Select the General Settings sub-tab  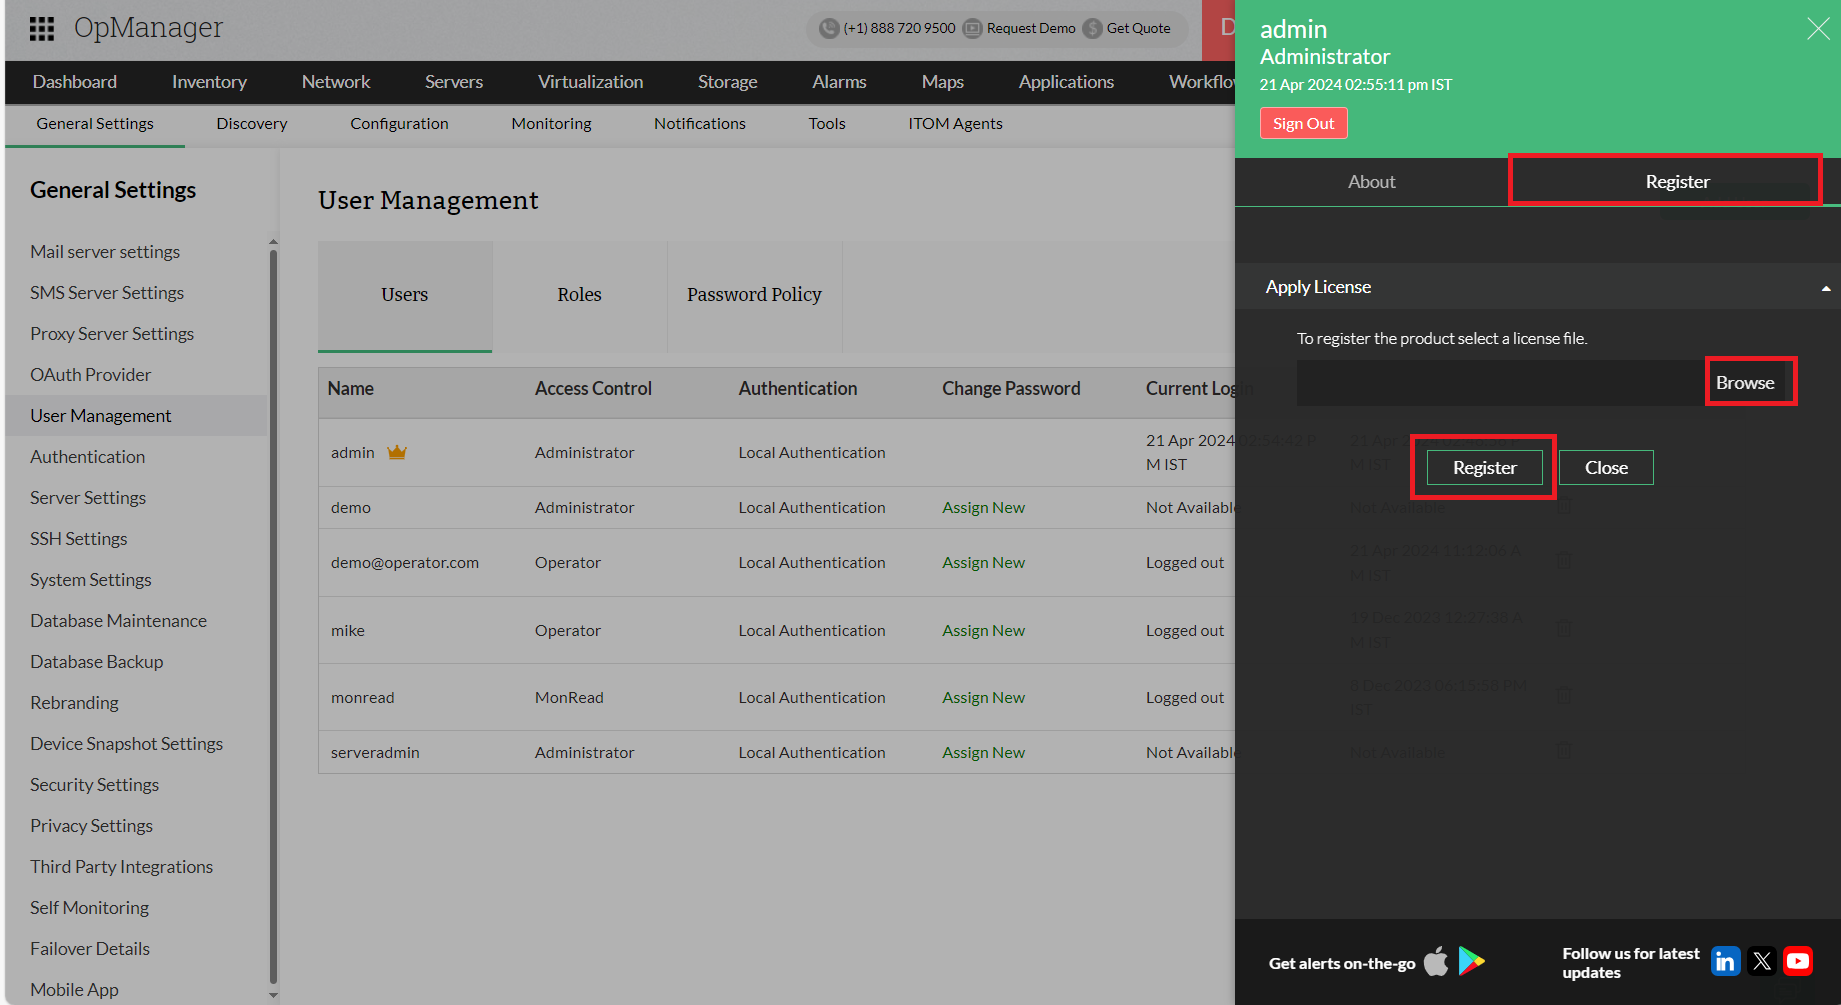pyautogui.click(x=95, y=124)
